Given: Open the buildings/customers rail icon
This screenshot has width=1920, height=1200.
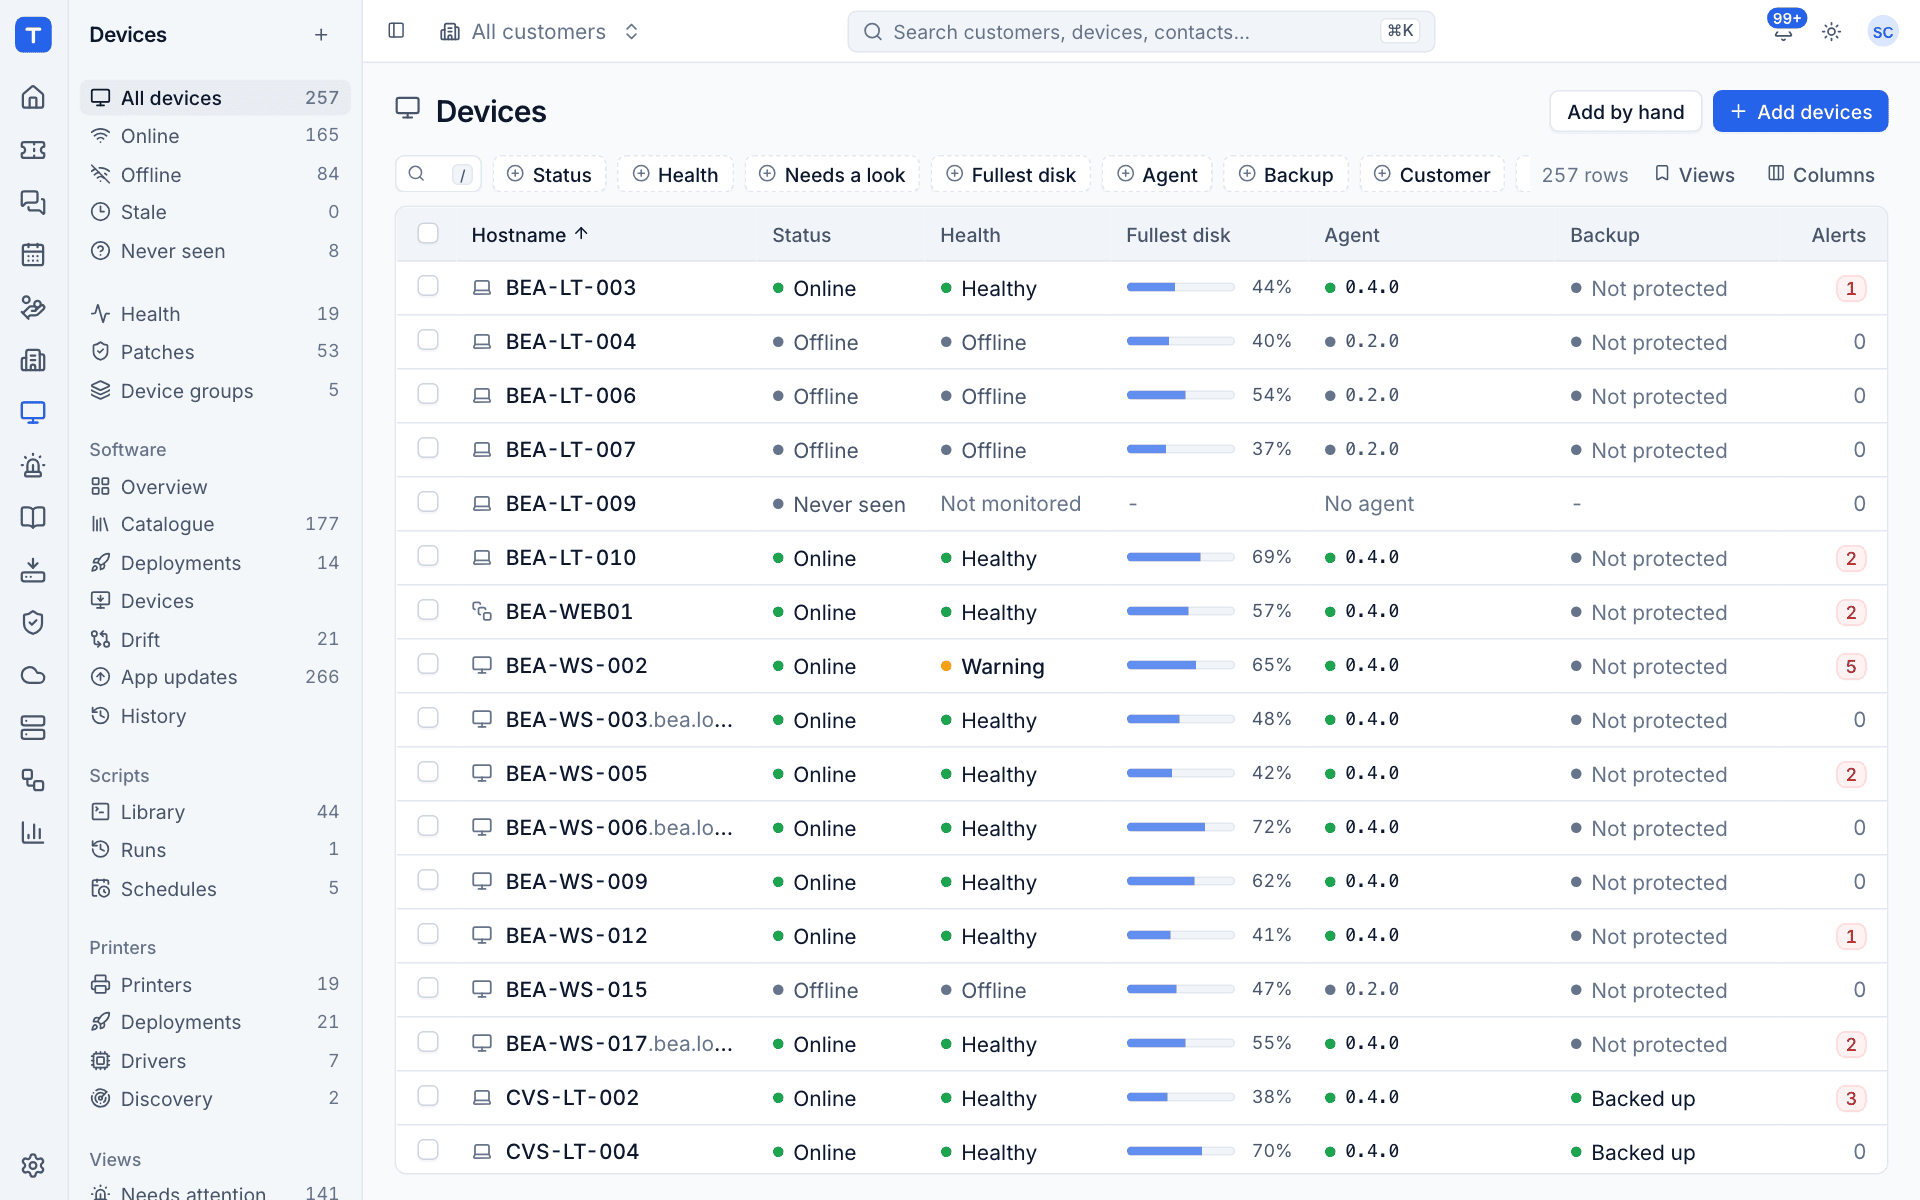Looking at the screenshot, I should (x=33, y=360).
